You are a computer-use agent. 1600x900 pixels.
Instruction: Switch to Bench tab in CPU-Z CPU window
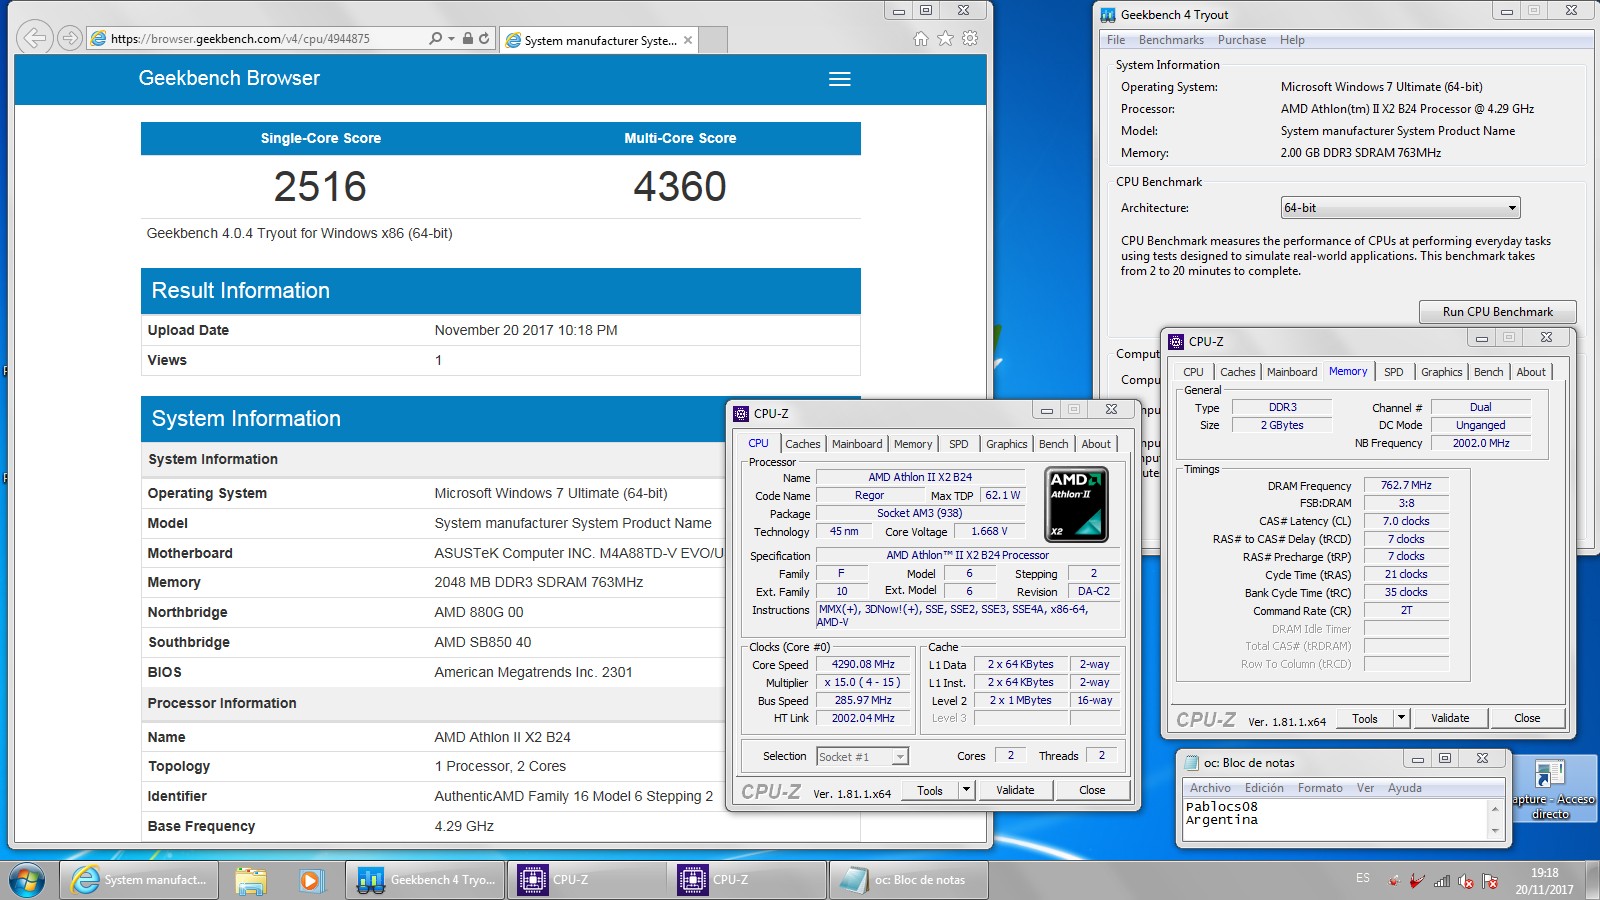pyautogui.click(x=1053, y=444)
